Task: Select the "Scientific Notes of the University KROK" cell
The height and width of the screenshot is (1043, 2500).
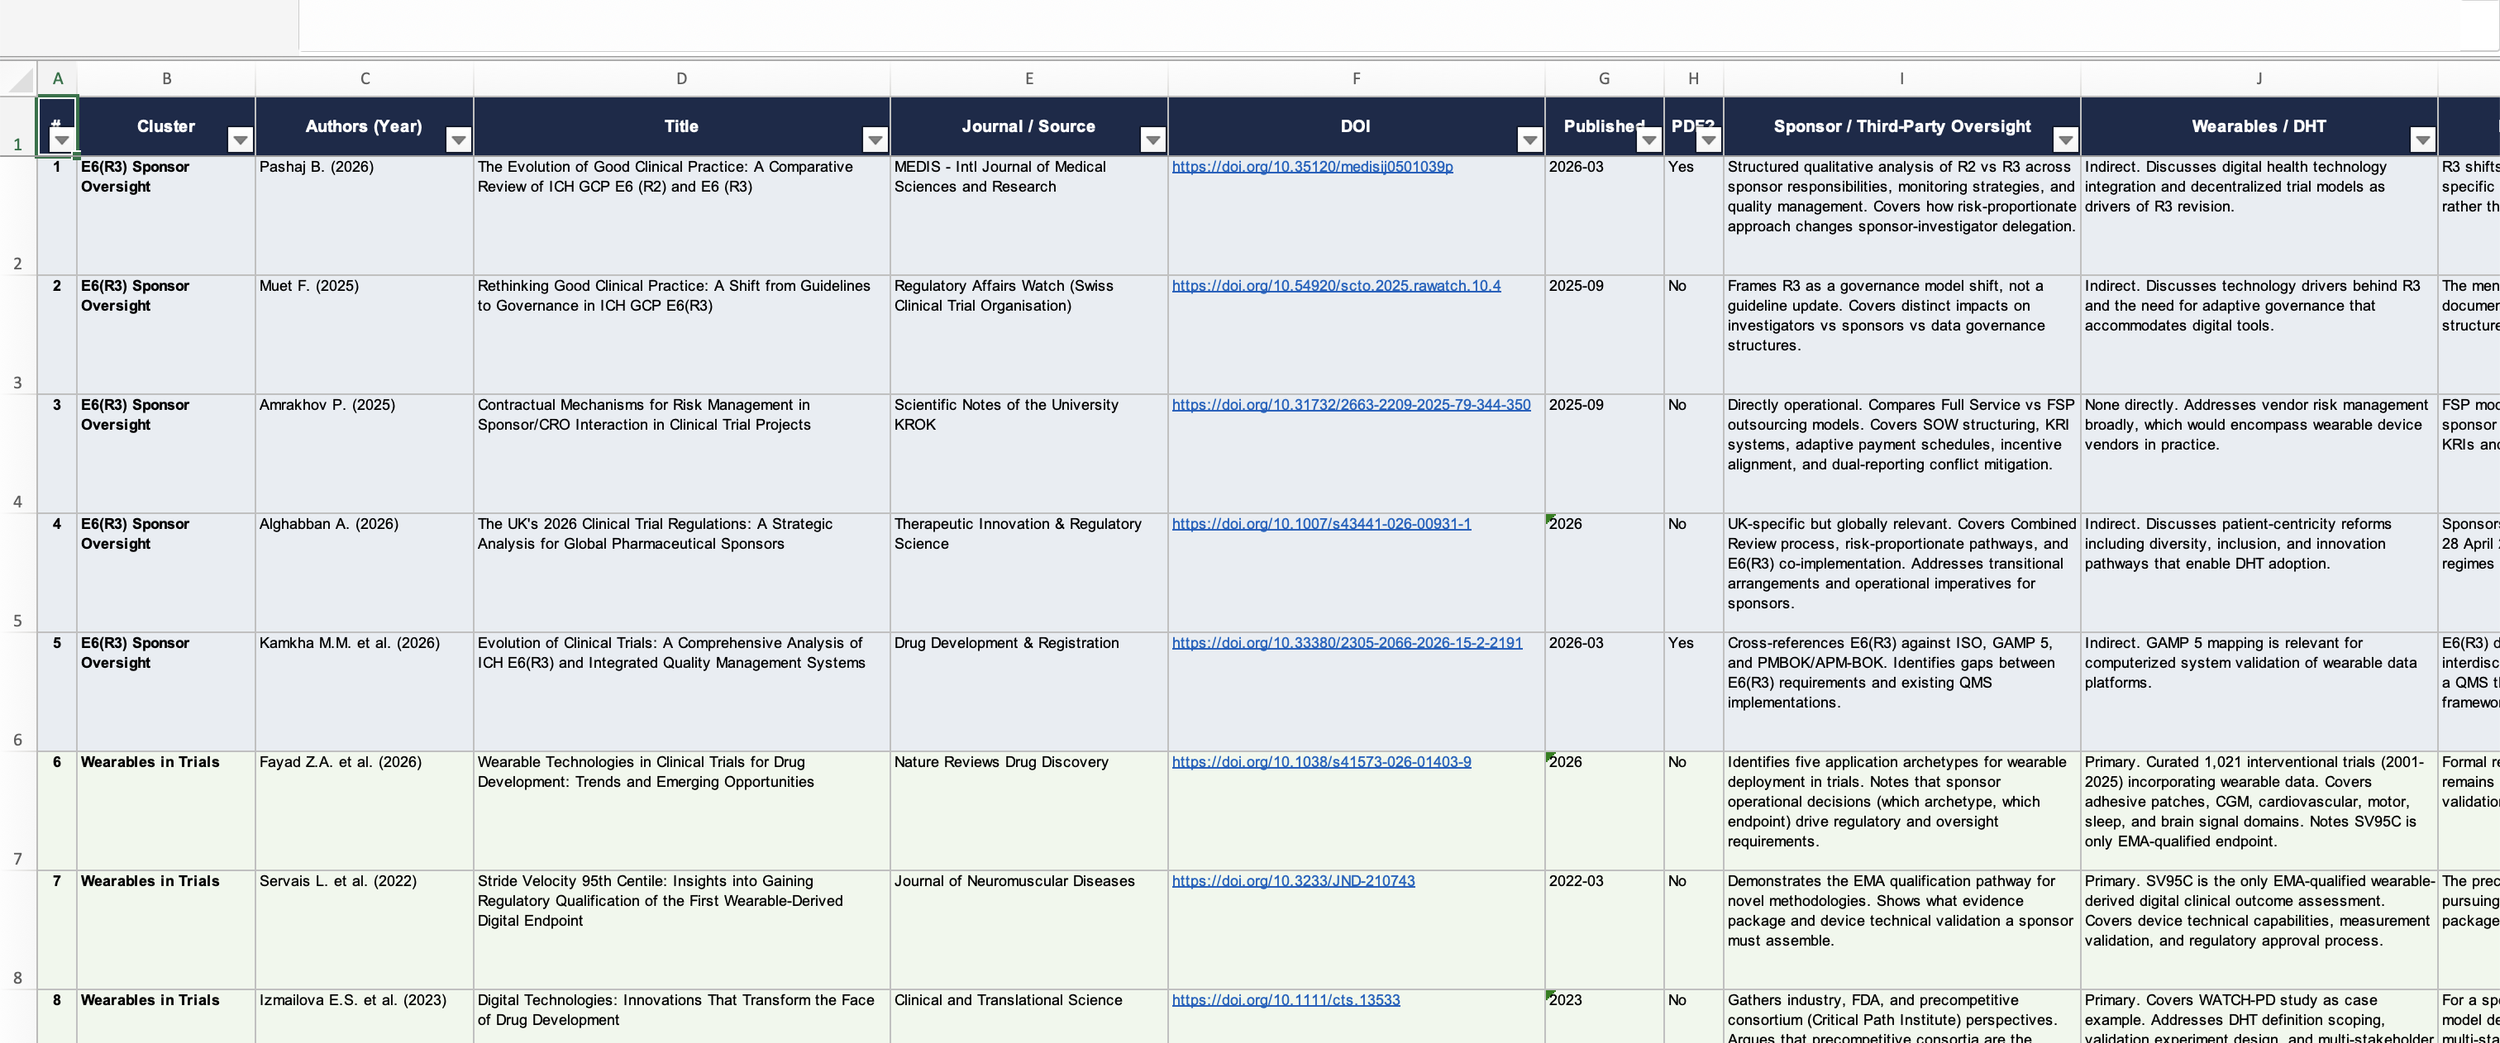Action: tap(1029, 453)
